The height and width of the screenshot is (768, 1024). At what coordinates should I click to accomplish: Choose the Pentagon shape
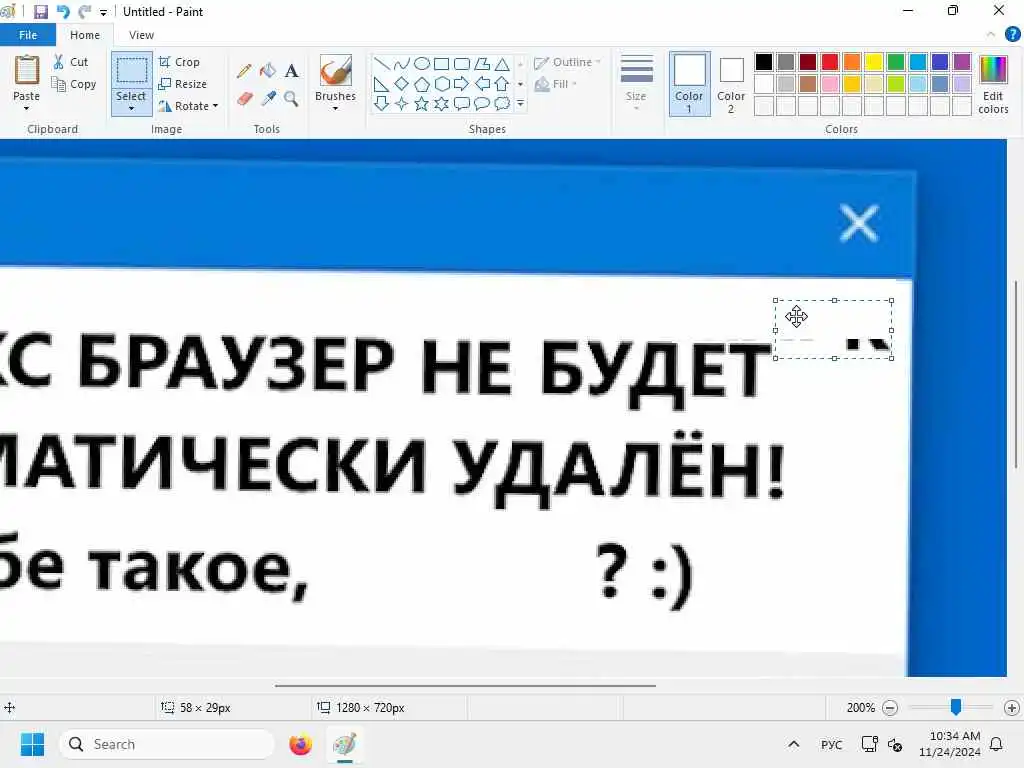click(x=422, y=84)
